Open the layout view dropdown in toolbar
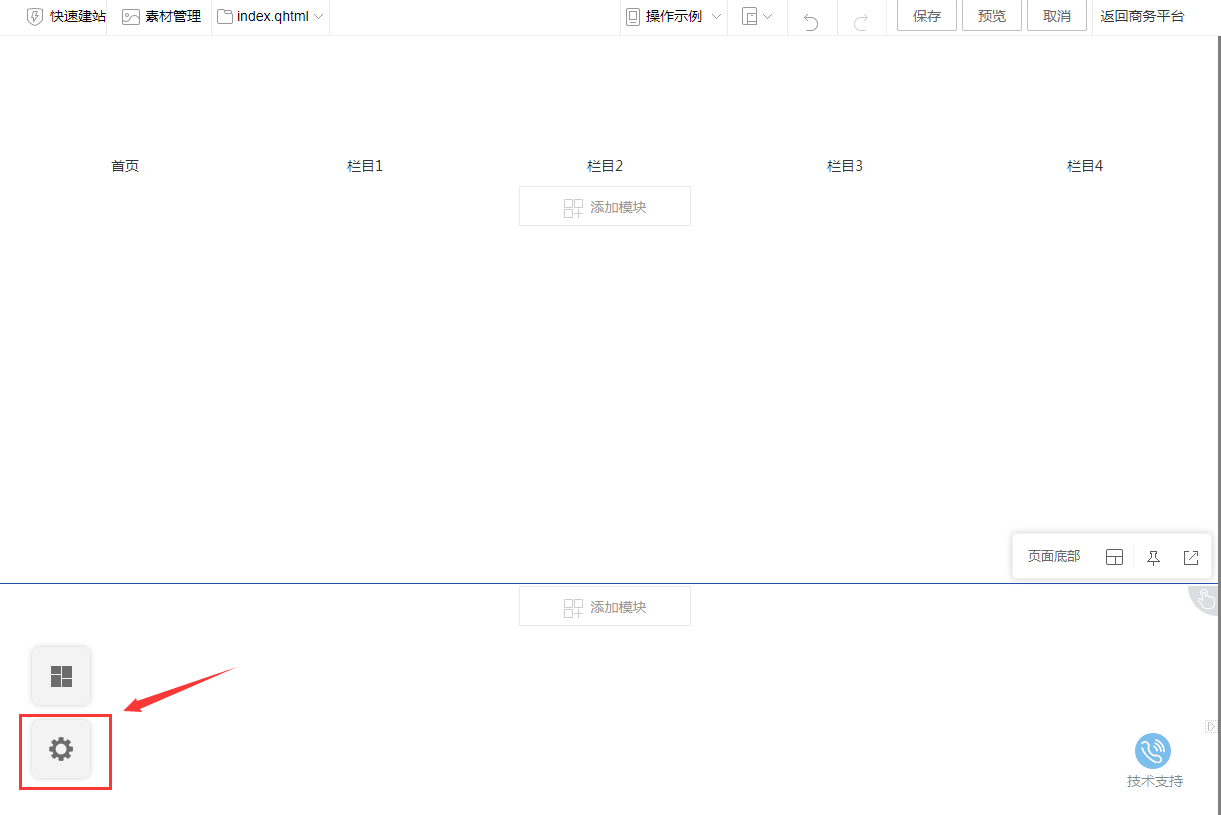Image resolution: width=1221 pixels, height=815 pixels. (757, 17)
